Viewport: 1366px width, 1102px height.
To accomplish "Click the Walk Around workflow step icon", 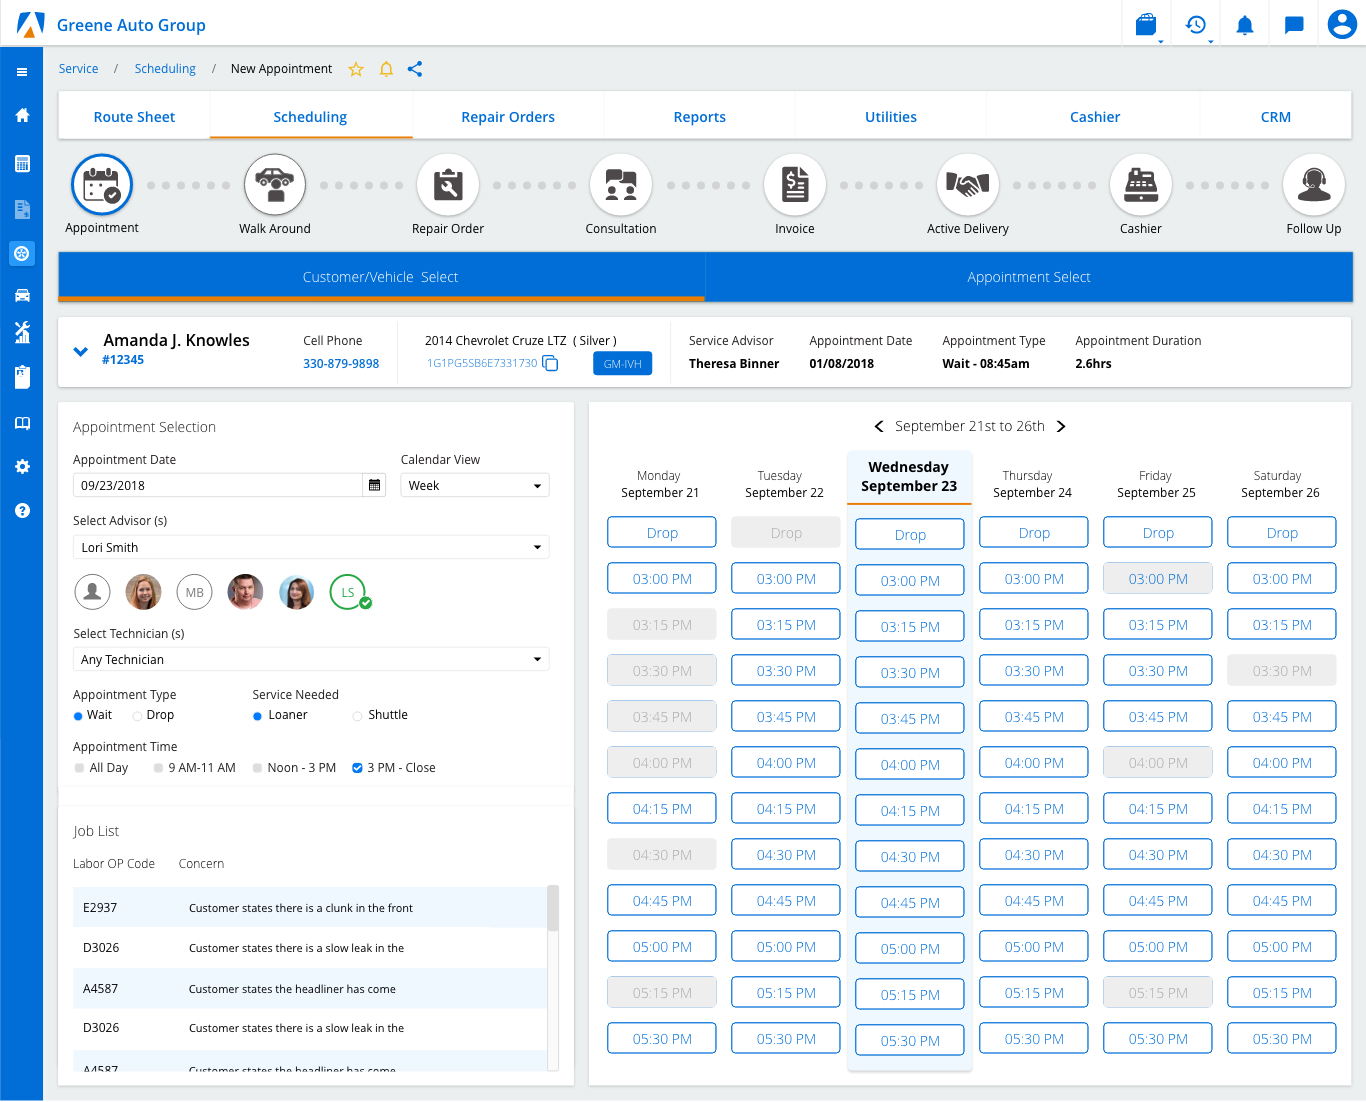I will tap(275, 185).
